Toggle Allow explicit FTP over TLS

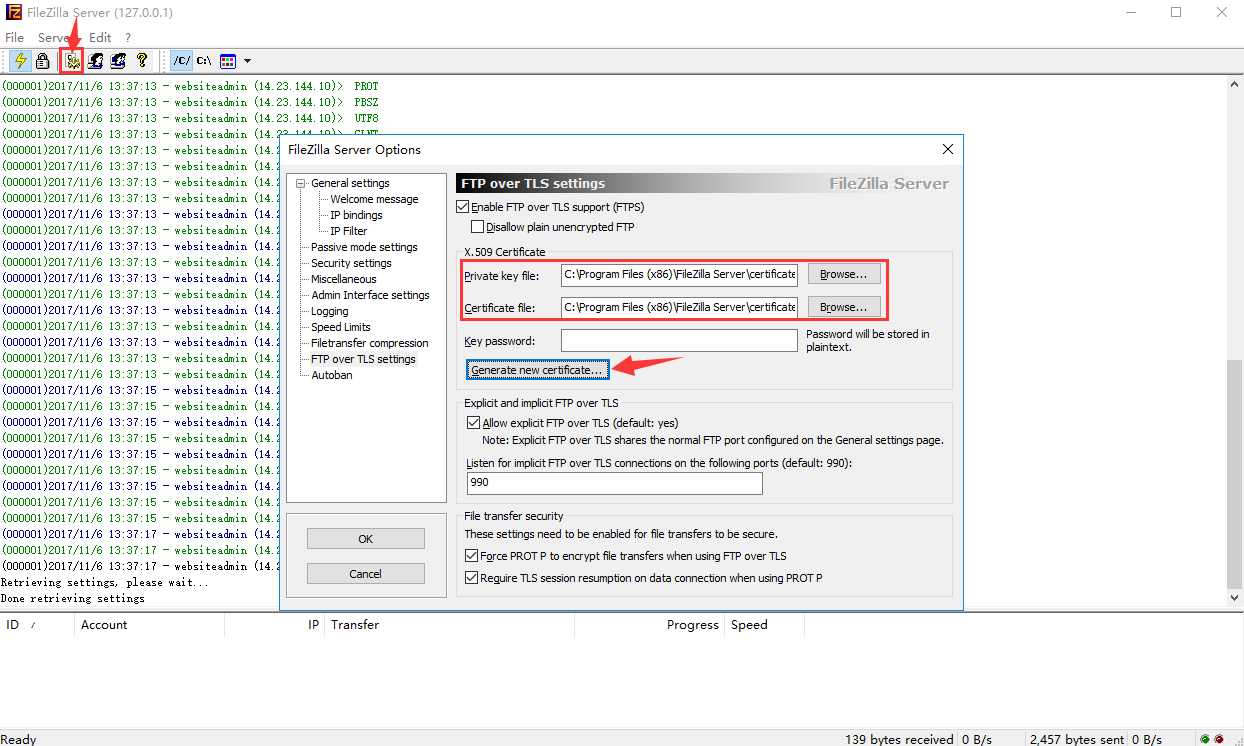(473, 423)
